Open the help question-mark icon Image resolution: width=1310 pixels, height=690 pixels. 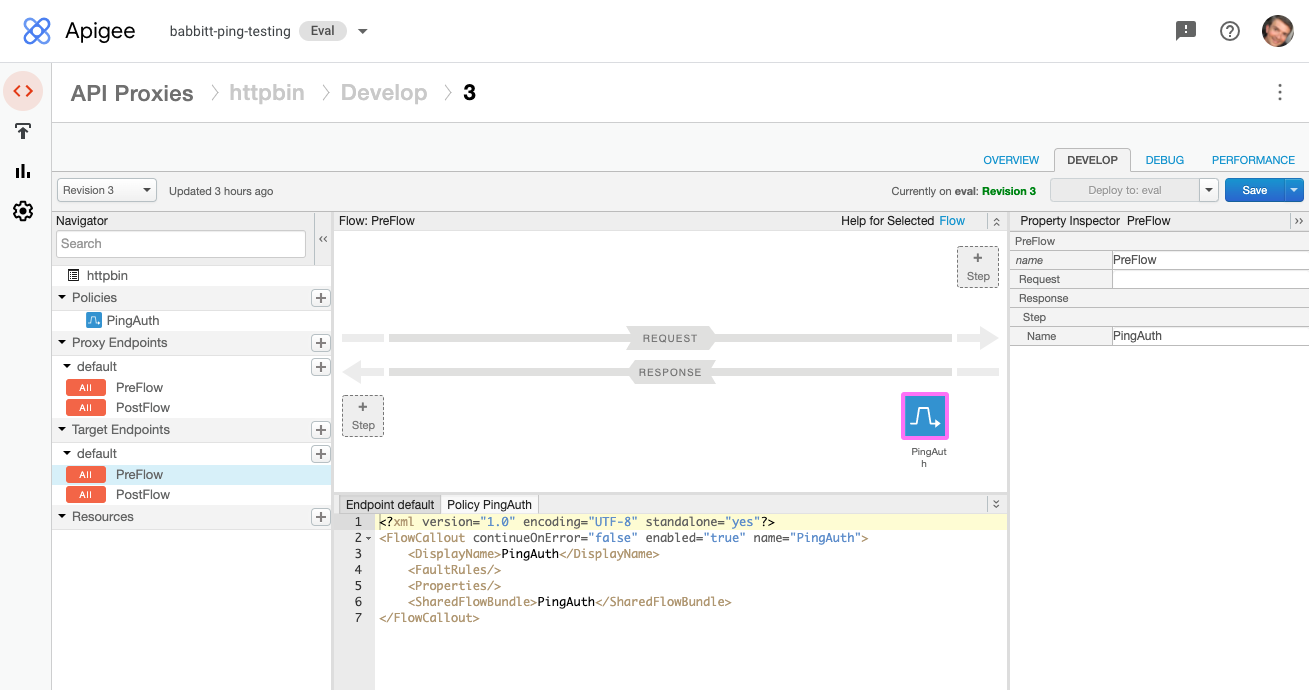click(x=1230, y=31)
